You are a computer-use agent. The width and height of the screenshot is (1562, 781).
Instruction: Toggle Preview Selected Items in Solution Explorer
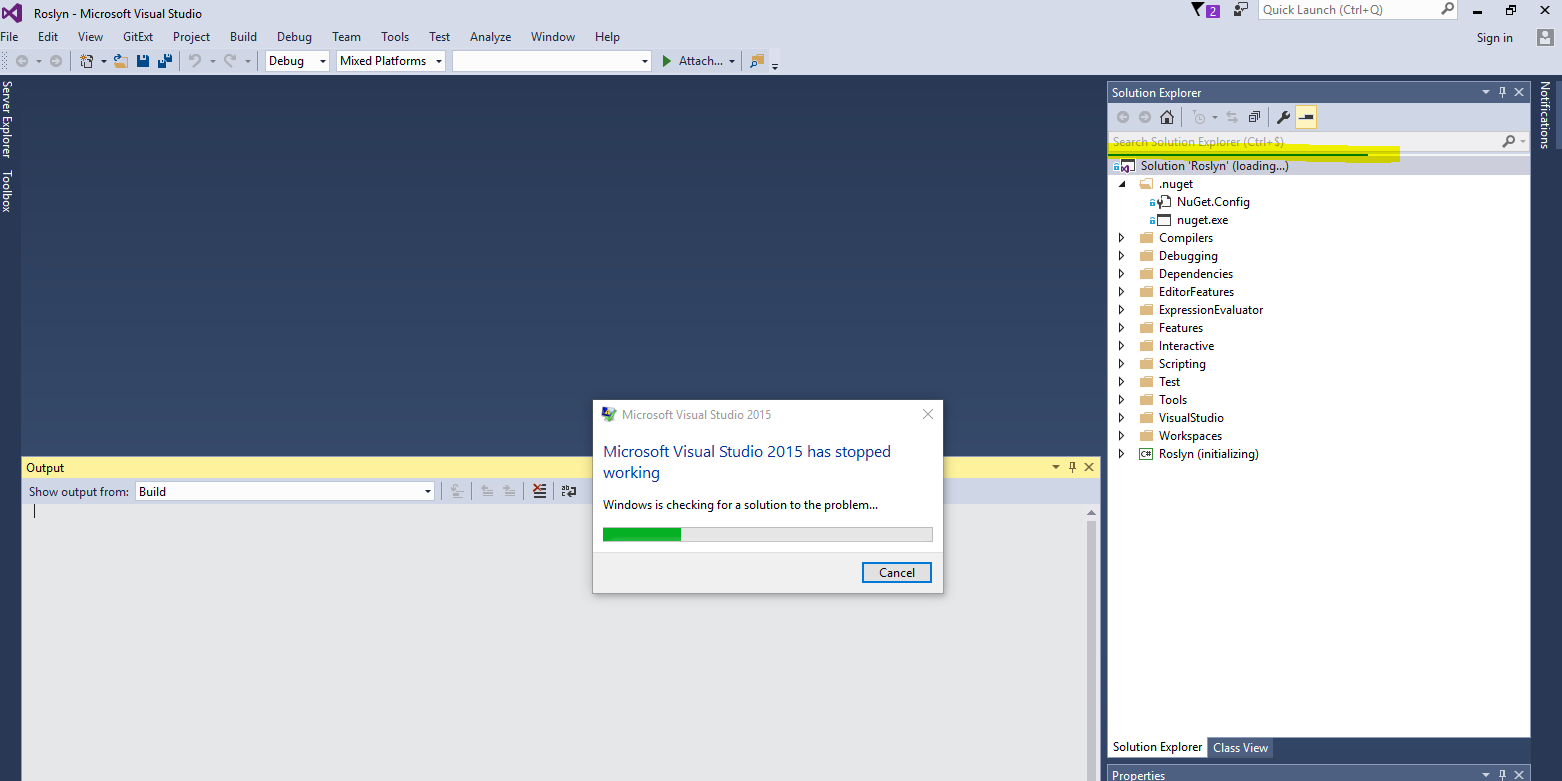tap(1306, 116)
